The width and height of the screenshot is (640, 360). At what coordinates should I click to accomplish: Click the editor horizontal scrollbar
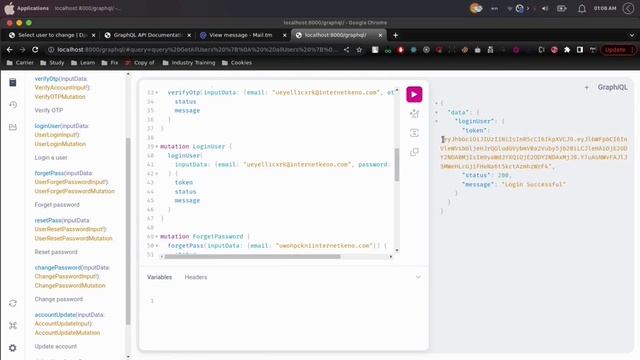coord(252,257)
